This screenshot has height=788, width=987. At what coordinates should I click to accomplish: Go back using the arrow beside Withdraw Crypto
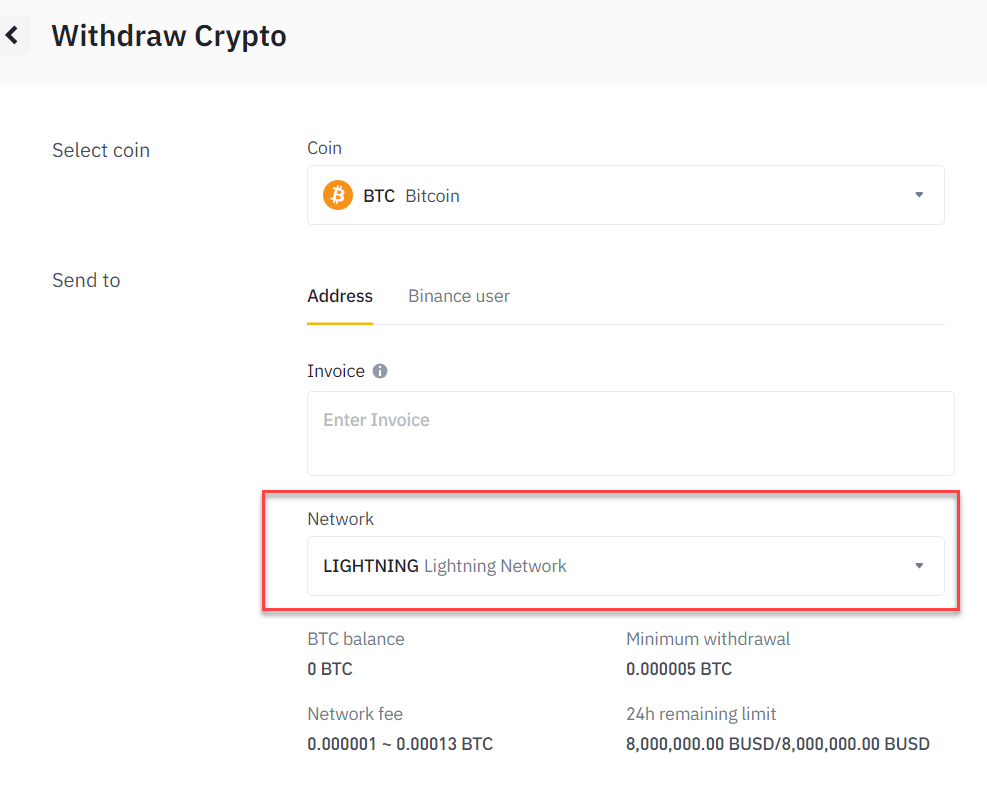12,35
